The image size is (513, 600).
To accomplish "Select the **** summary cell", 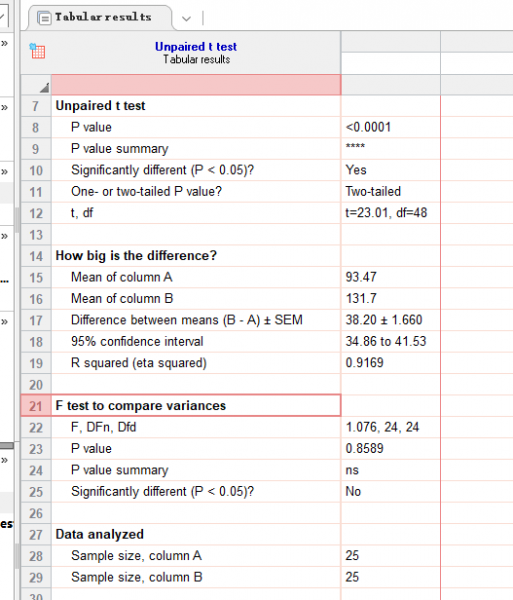I will click(x=355, y=146).
